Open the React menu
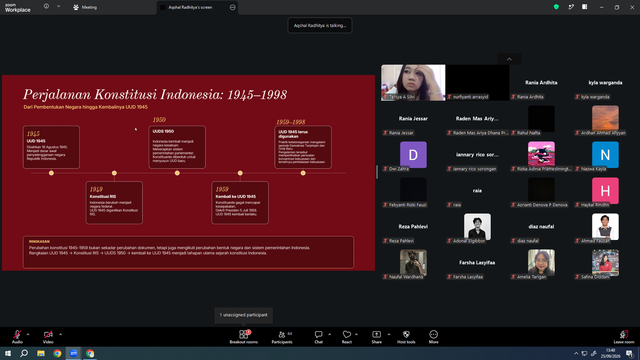The width and height of the screenshot is (640, 360). pos(347,337)
